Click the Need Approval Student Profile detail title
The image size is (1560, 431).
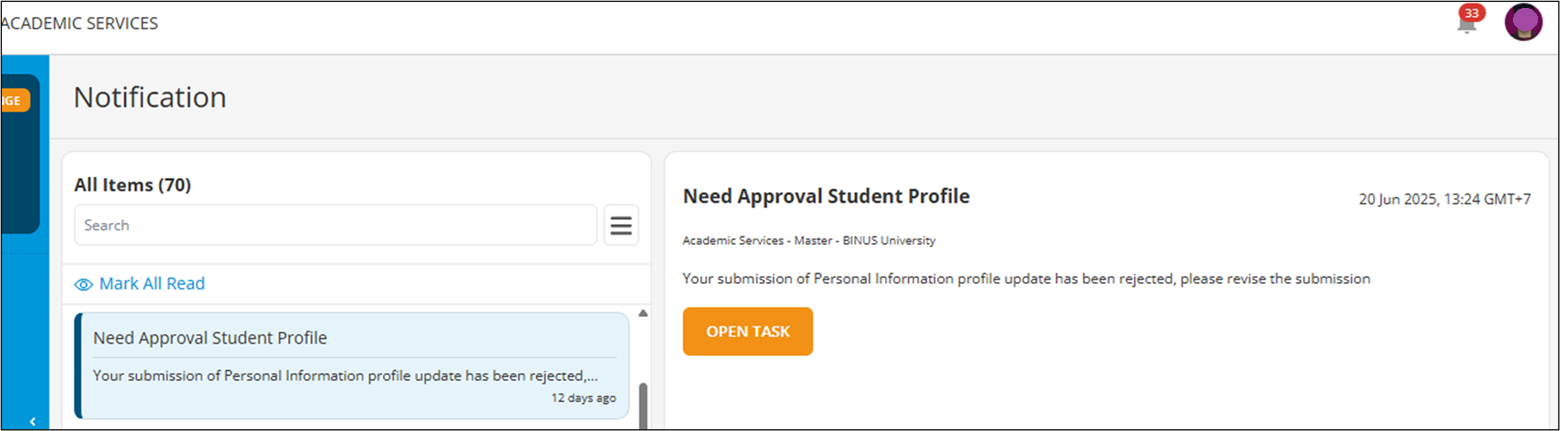coord(826,196)
